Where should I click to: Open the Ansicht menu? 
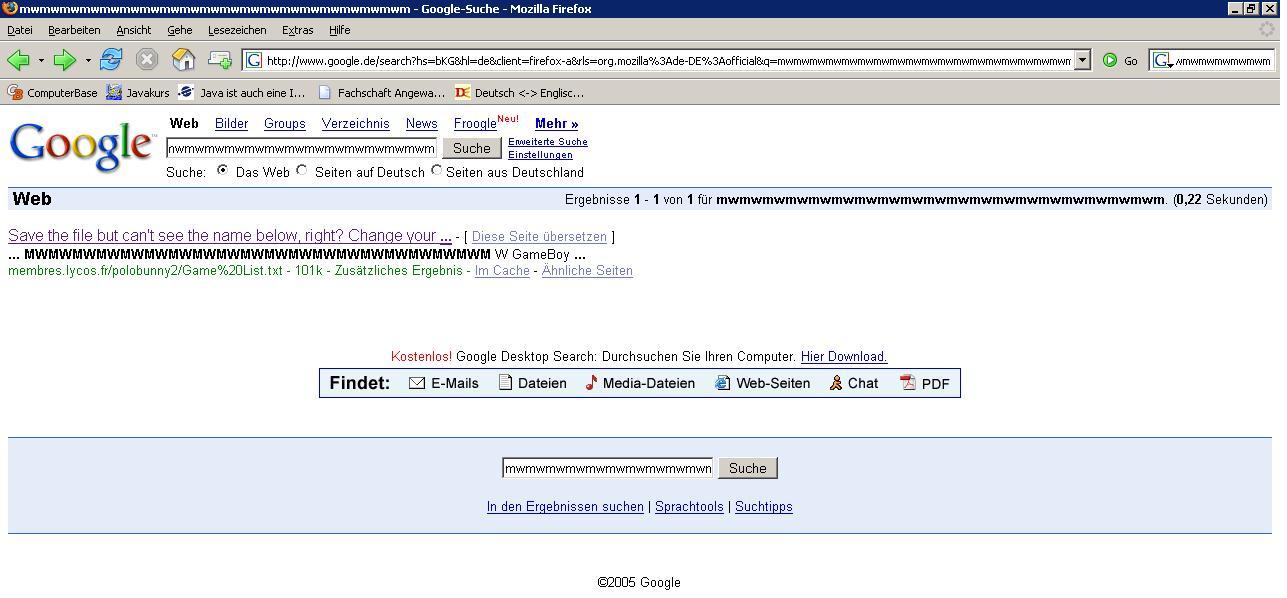(134, 30)
